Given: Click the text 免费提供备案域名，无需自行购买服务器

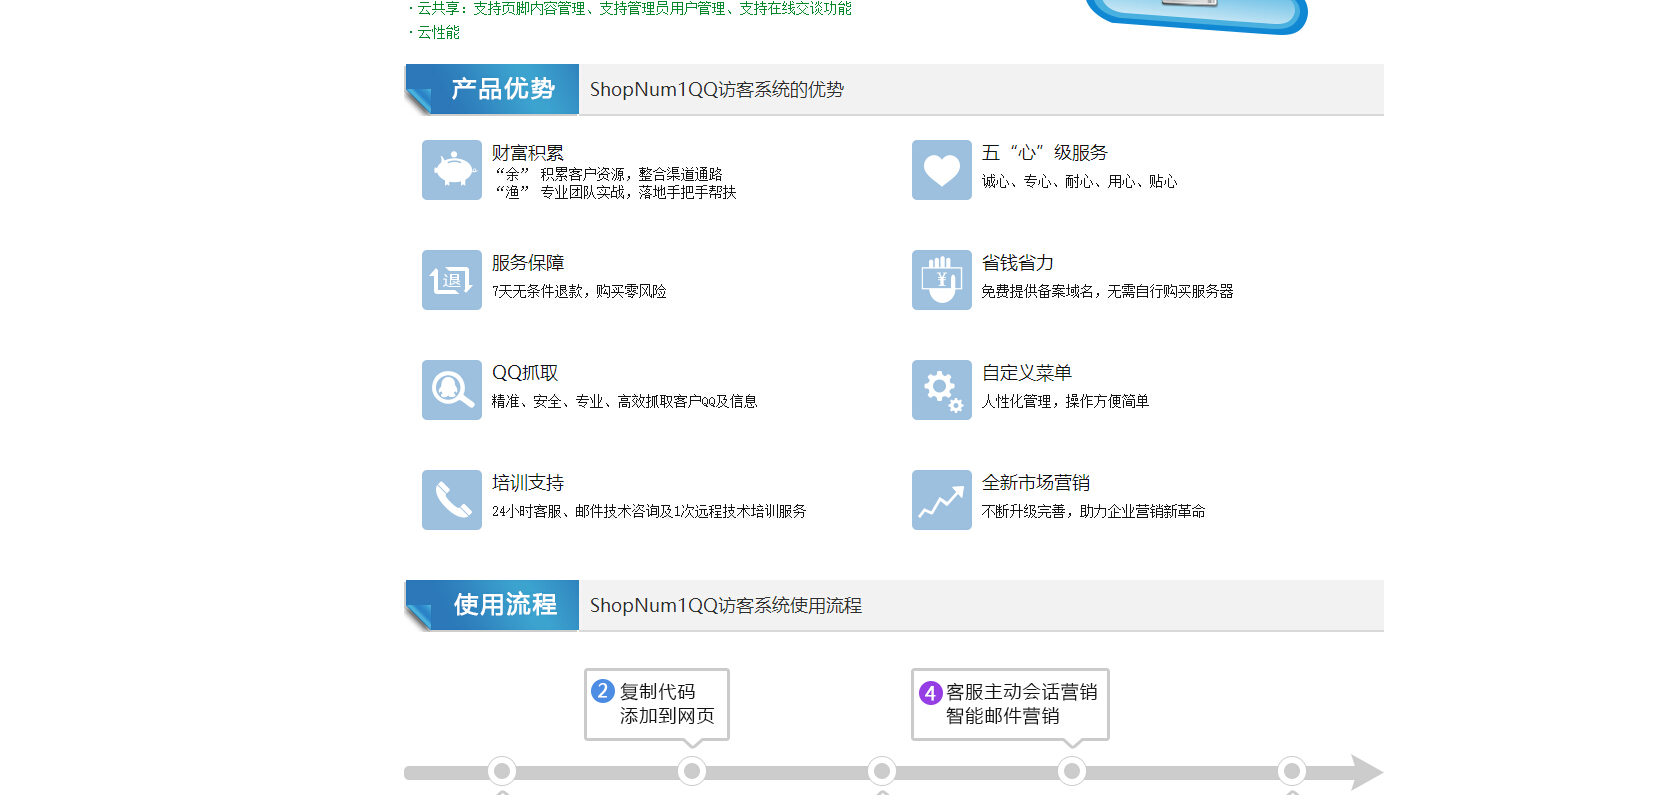Looking at the screenshot, I should 1107,291.
